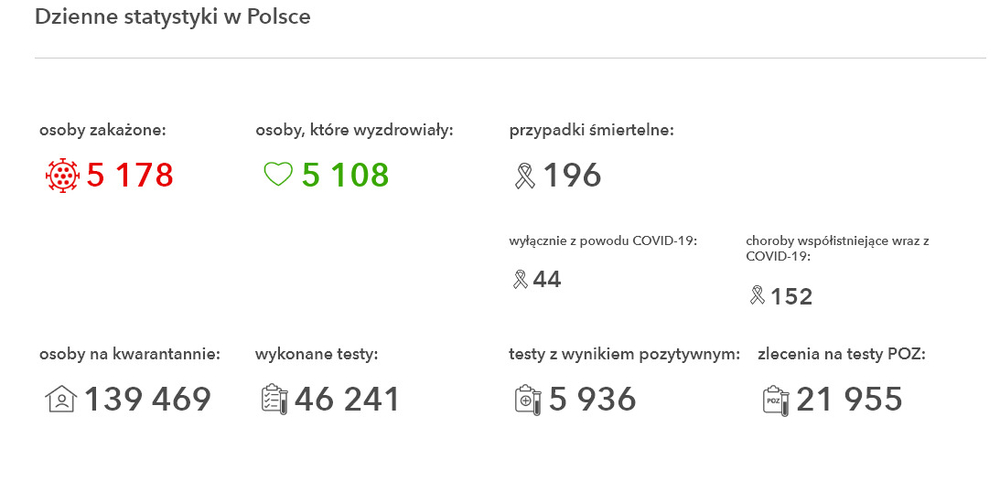Click the POZ test orders icon
1000x502 pixels.
click(775, 399)
